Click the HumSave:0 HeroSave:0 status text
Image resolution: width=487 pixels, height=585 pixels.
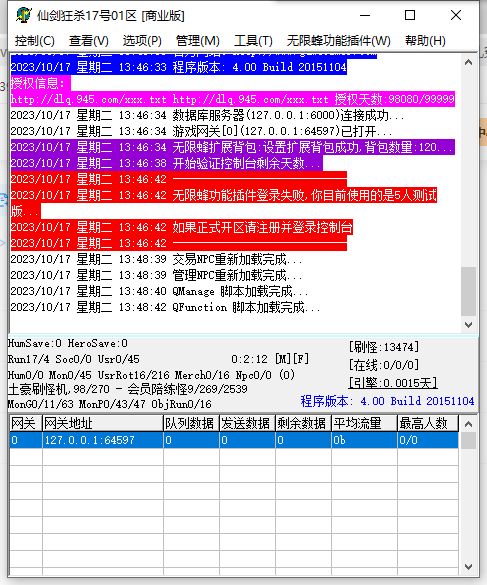coord(68,343)
